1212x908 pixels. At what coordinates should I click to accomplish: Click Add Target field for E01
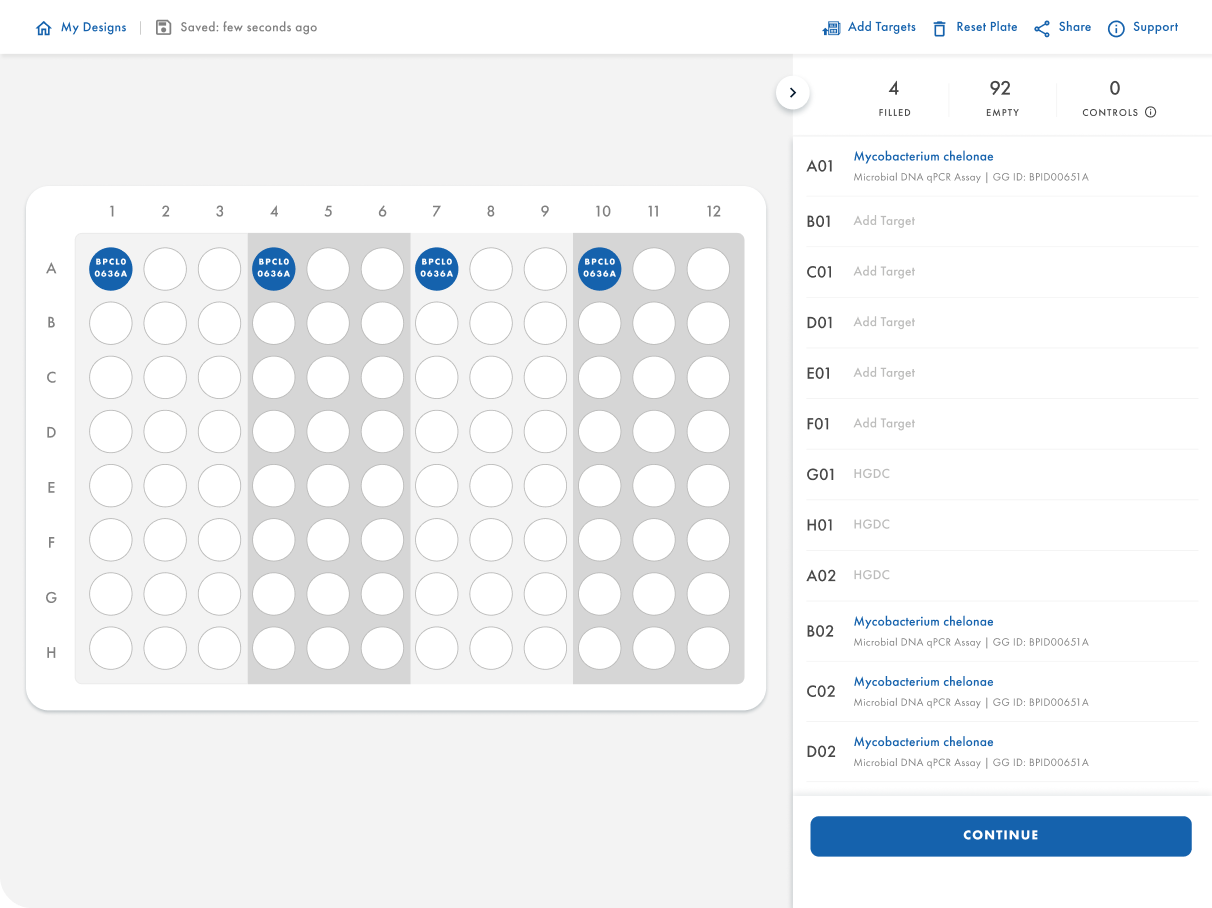click(x=884, y=373)
